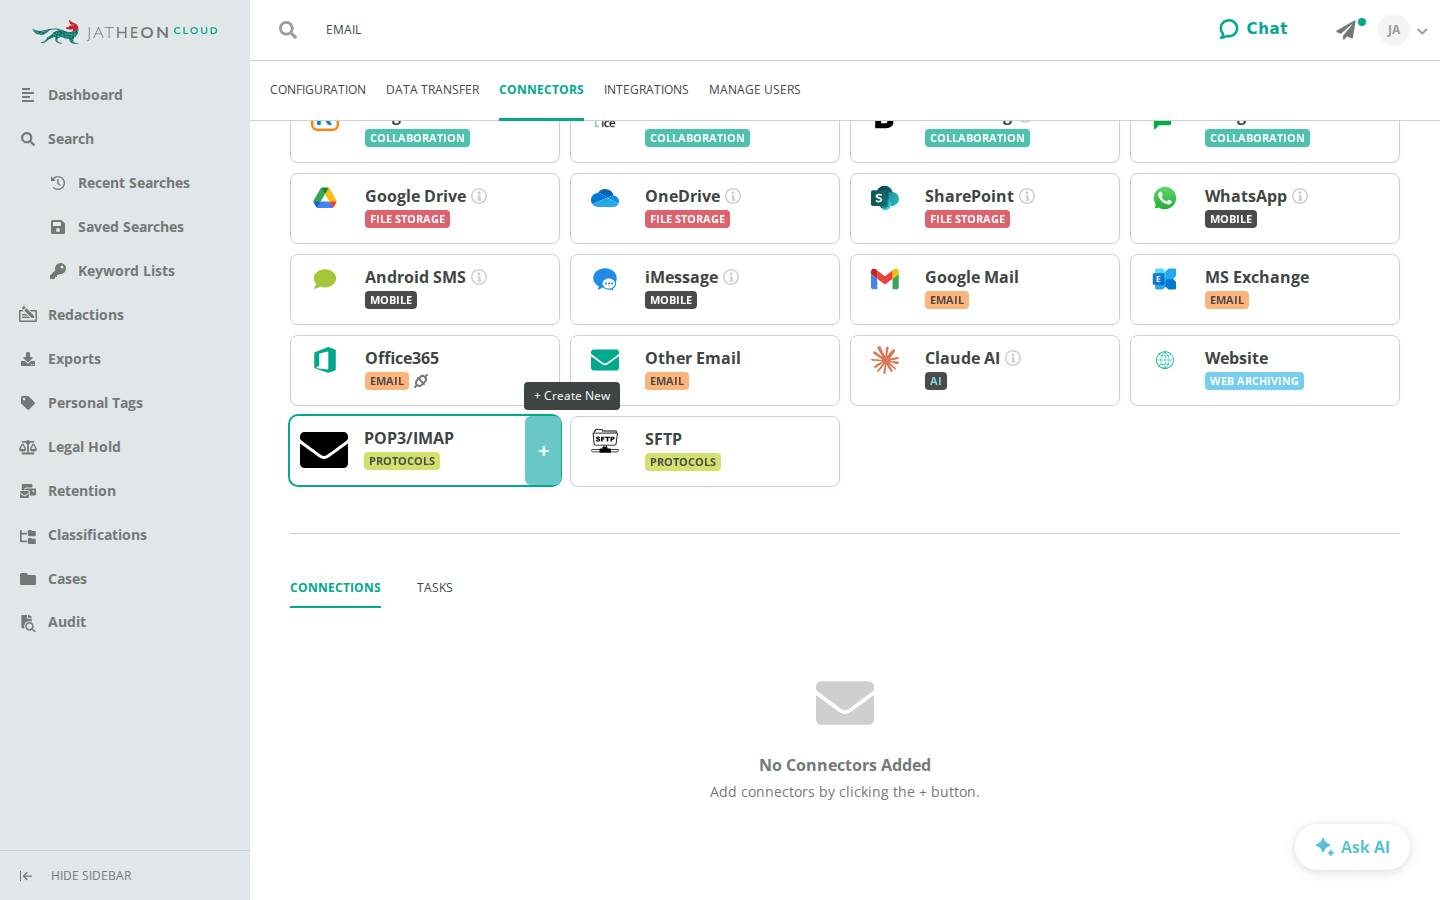The width and height of the screenshot is (1440, 900).
Task: Open Saved Searches in sidebar
Action: tap(130, 227)
